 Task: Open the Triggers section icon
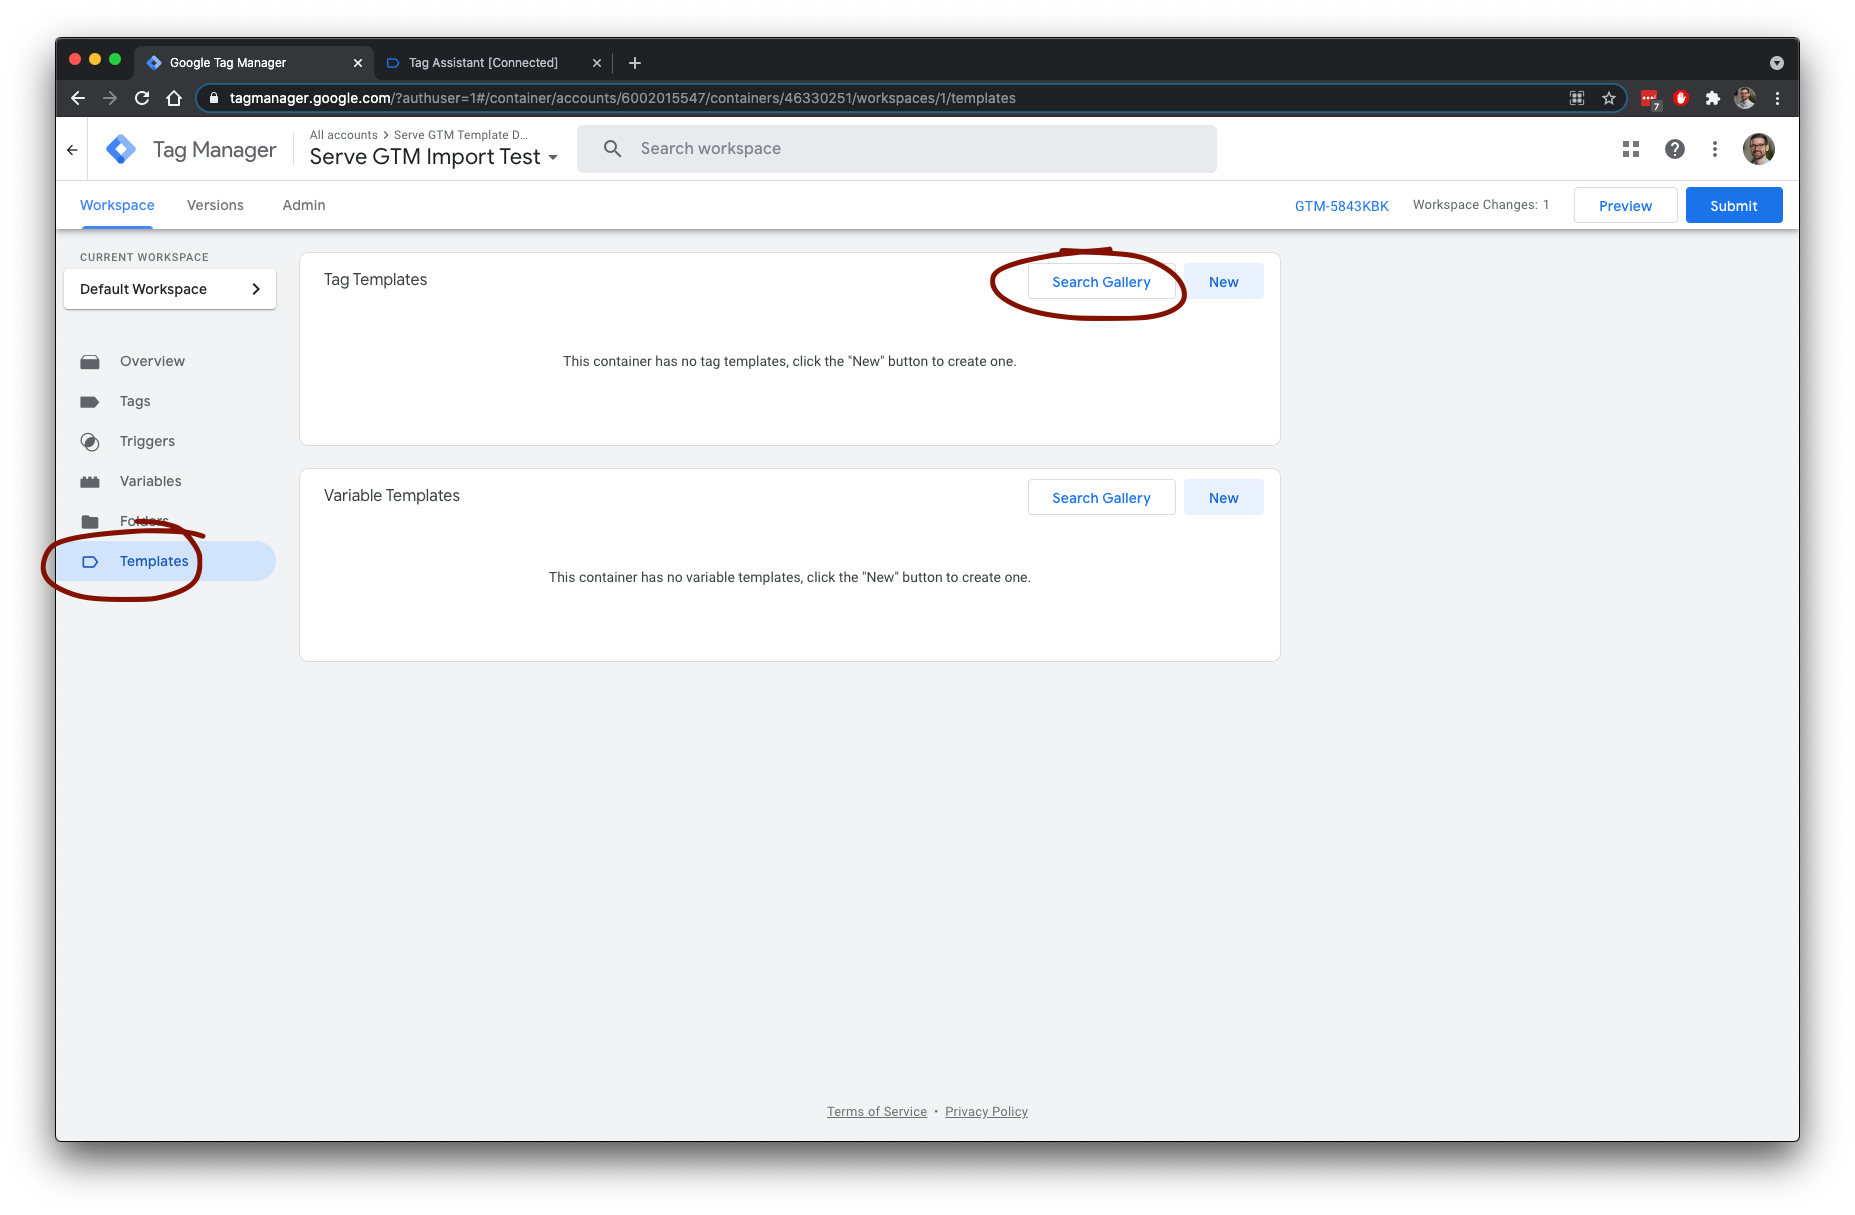91,441
